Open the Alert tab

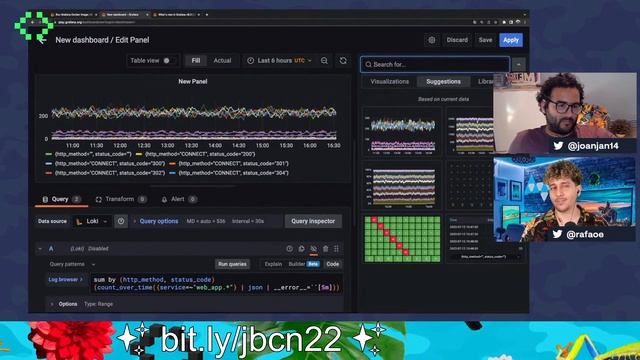tap(179, 199)
